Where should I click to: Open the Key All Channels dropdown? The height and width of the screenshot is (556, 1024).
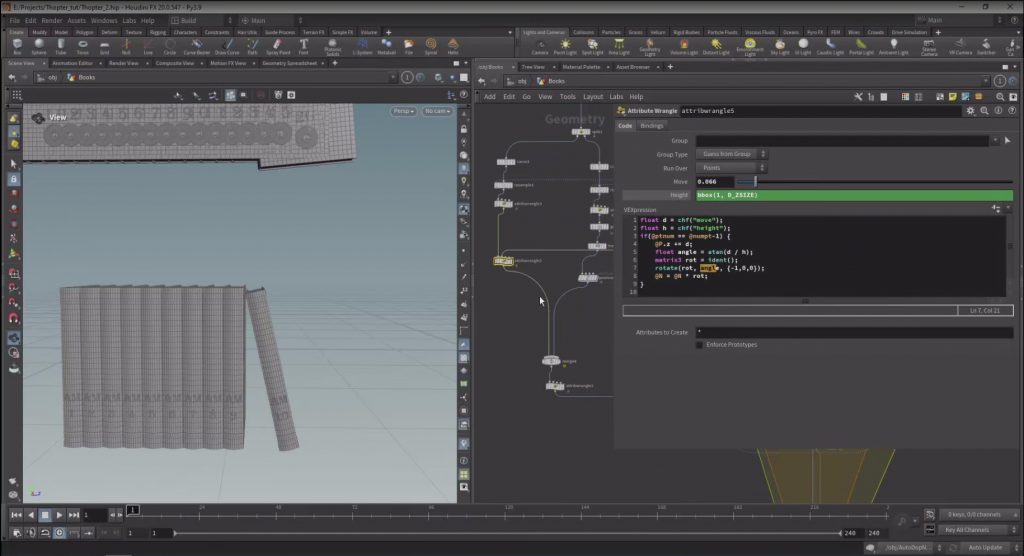[x=978, y=530]
